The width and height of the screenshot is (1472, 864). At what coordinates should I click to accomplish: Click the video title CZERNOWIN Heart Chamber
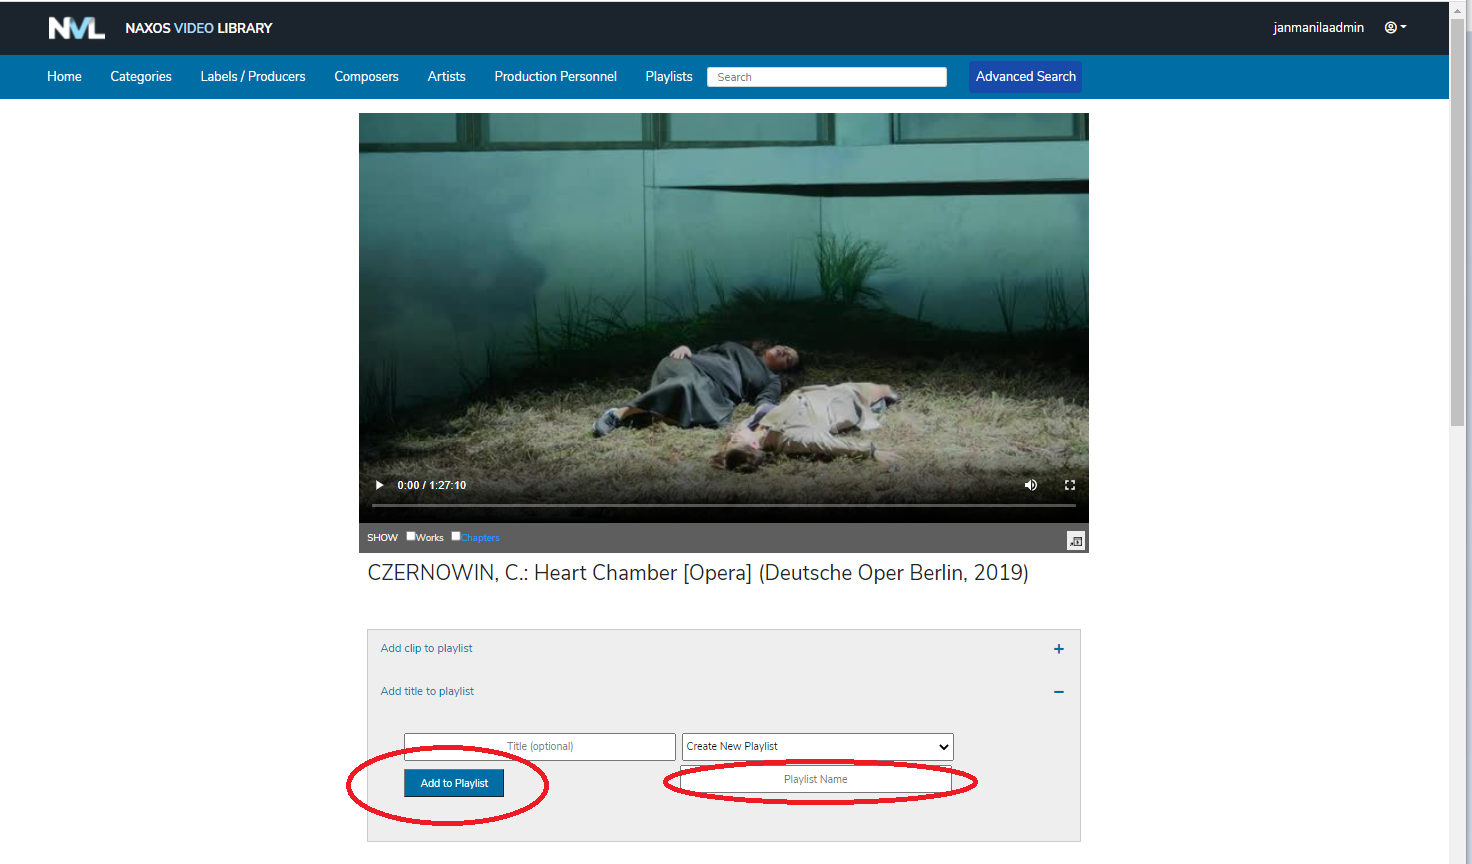point(698,573)
